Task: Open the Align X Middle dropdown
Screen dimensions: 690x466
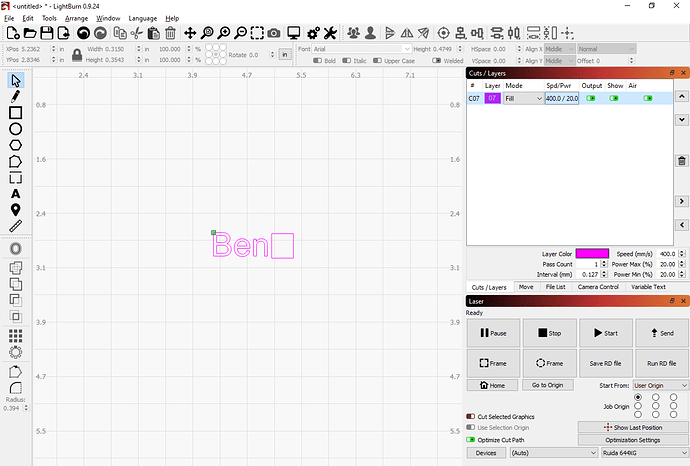Action: coord(560,49)
